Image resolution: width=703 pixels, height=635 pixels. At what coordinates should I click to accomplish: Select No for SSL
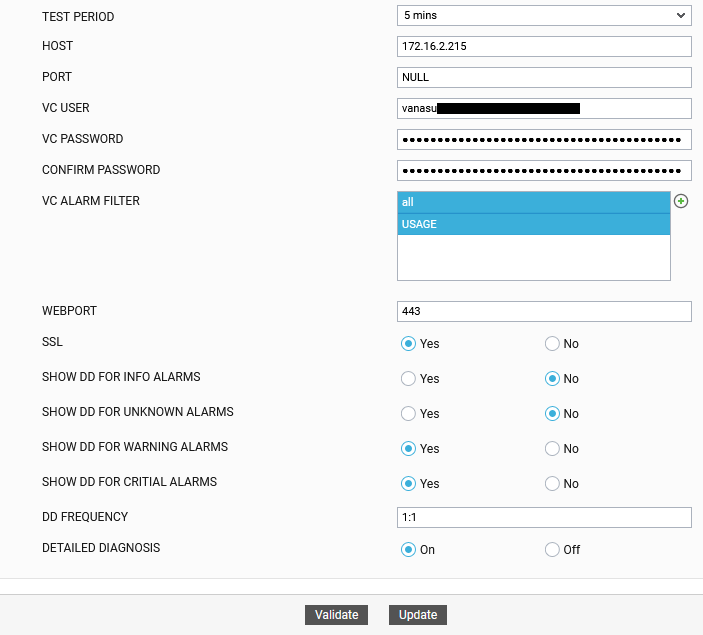pos(552,344)
